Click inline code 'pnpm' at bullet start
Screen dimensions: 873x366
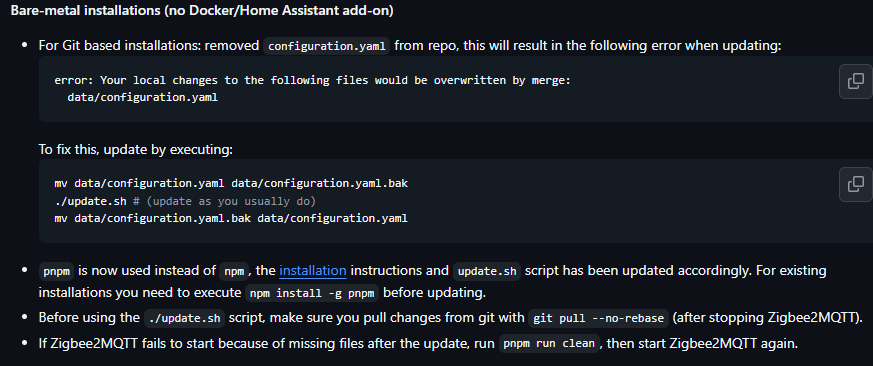[x=57, y=271]
